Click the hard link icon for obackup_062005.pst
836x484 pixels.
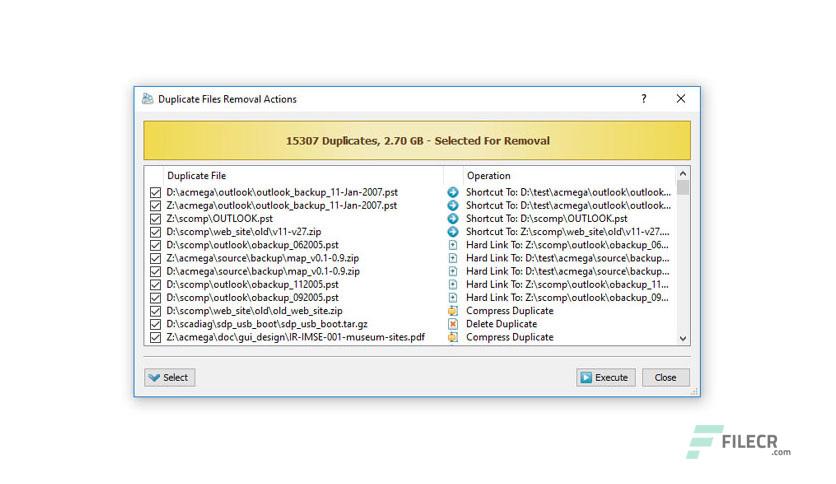pos(453,245)
